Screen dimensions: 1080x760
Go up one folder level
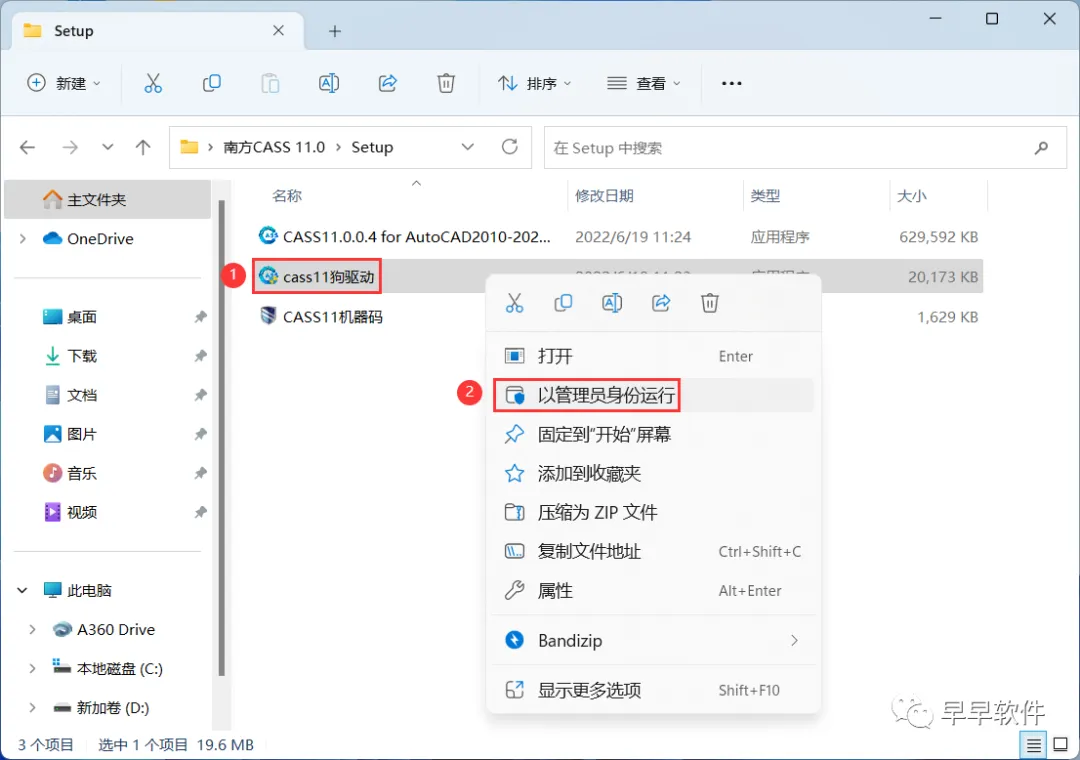tap(143, 147)
